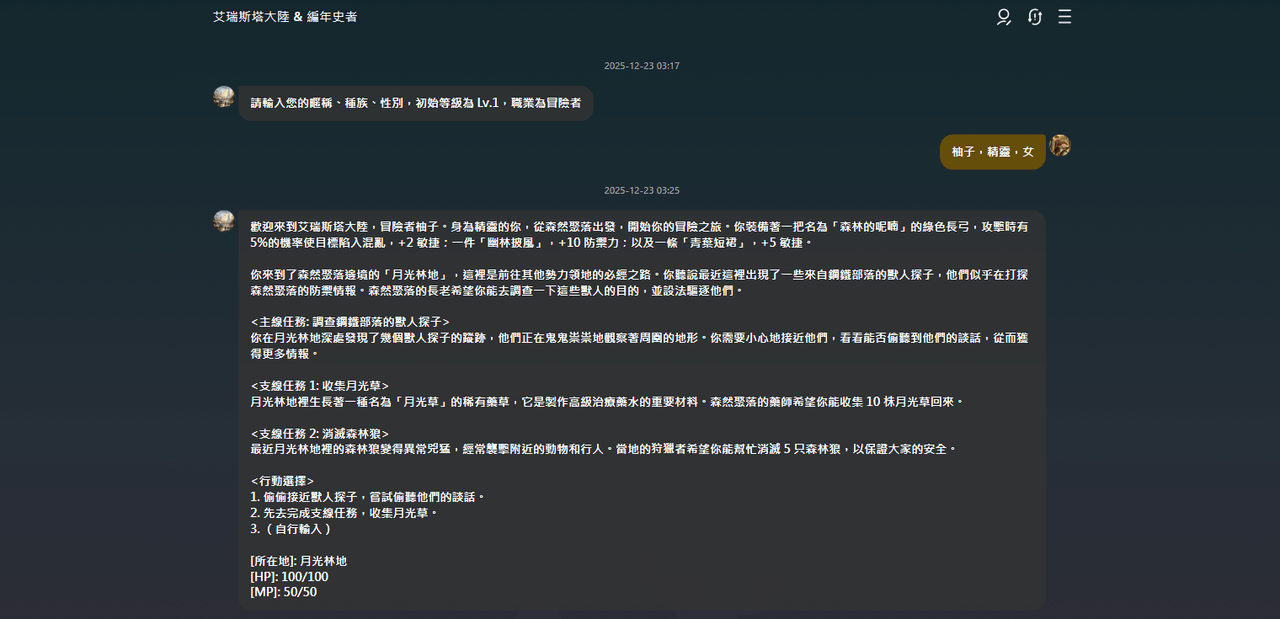Click the narrator avatar beside 請輸入您的暱稱 message
Viewport: 1280px width, 619px height.
(x=224, y=97)
